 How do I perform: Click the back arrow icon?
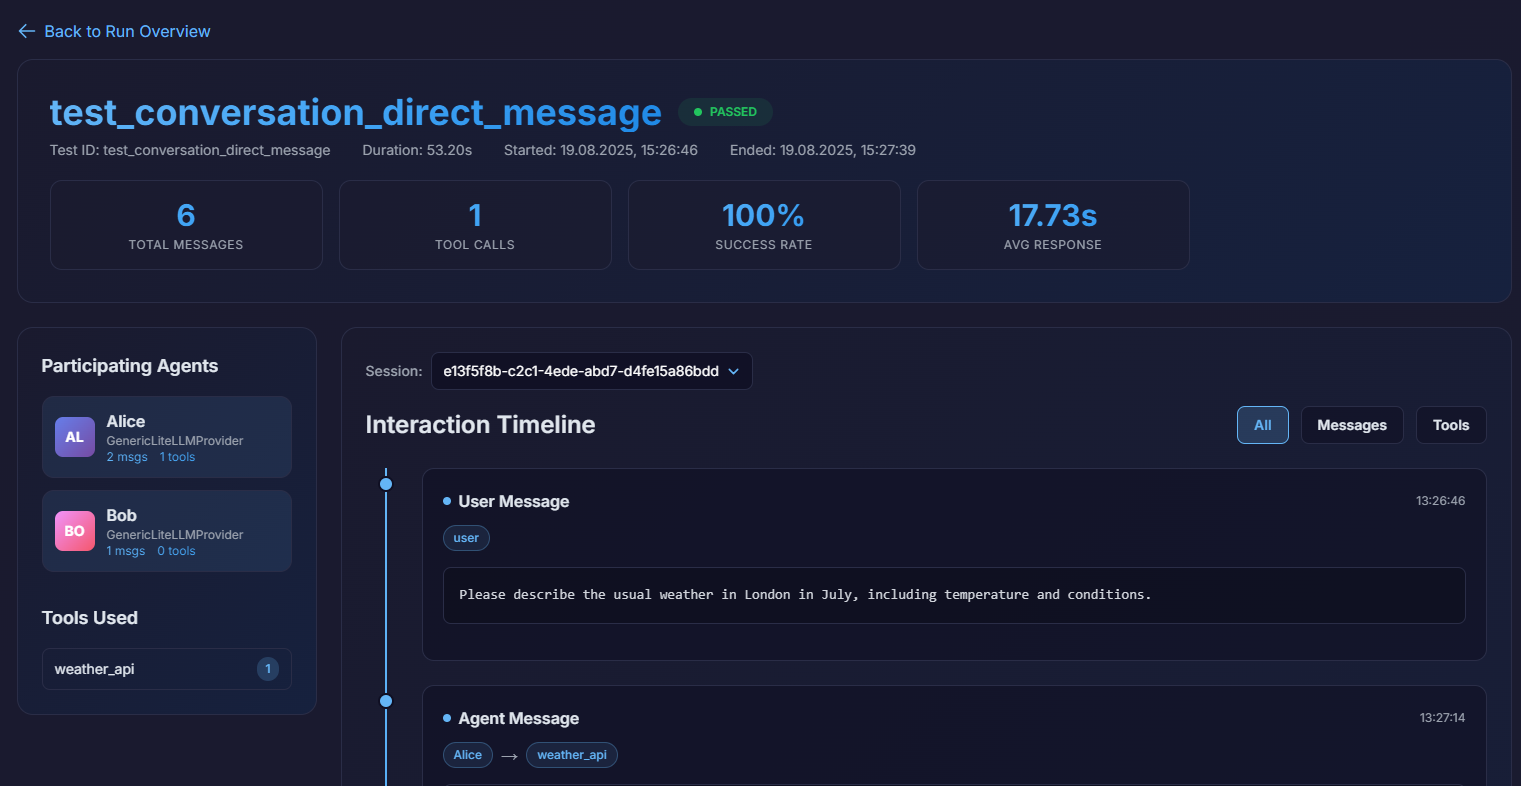pyautogui.click(x=27, y=31)
